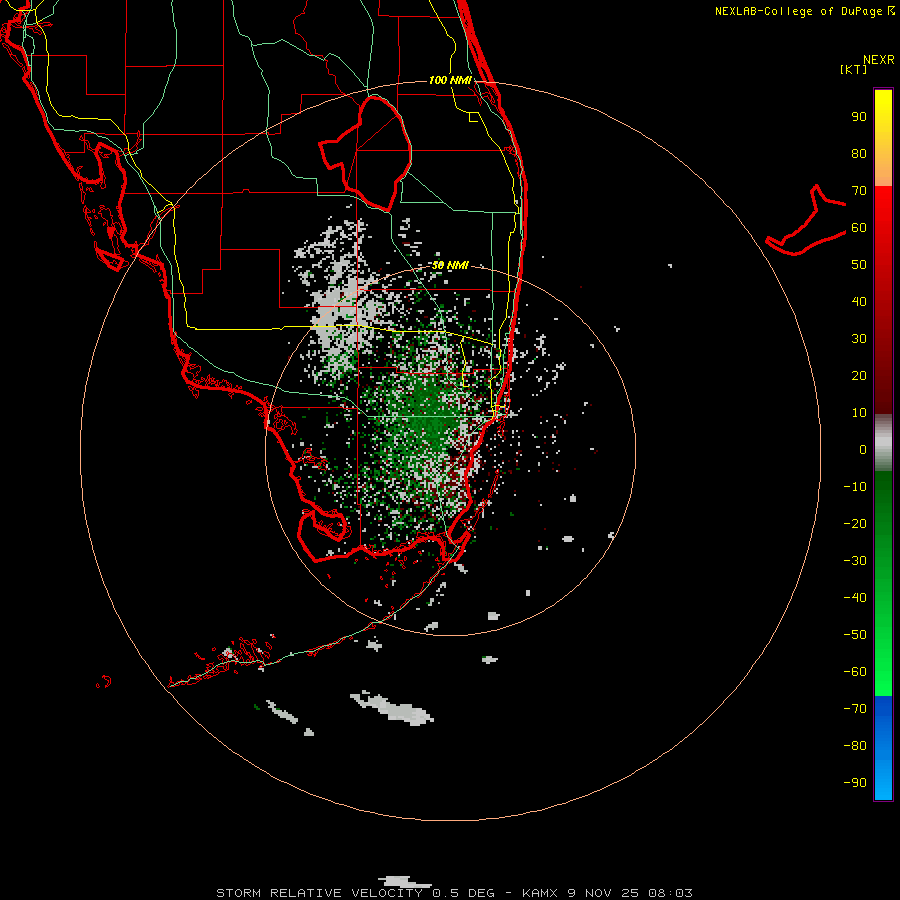This screenshot has height=900, width=900.
Task: Click the 50 NMI range ring label
Action: click(x=450, y=265)
